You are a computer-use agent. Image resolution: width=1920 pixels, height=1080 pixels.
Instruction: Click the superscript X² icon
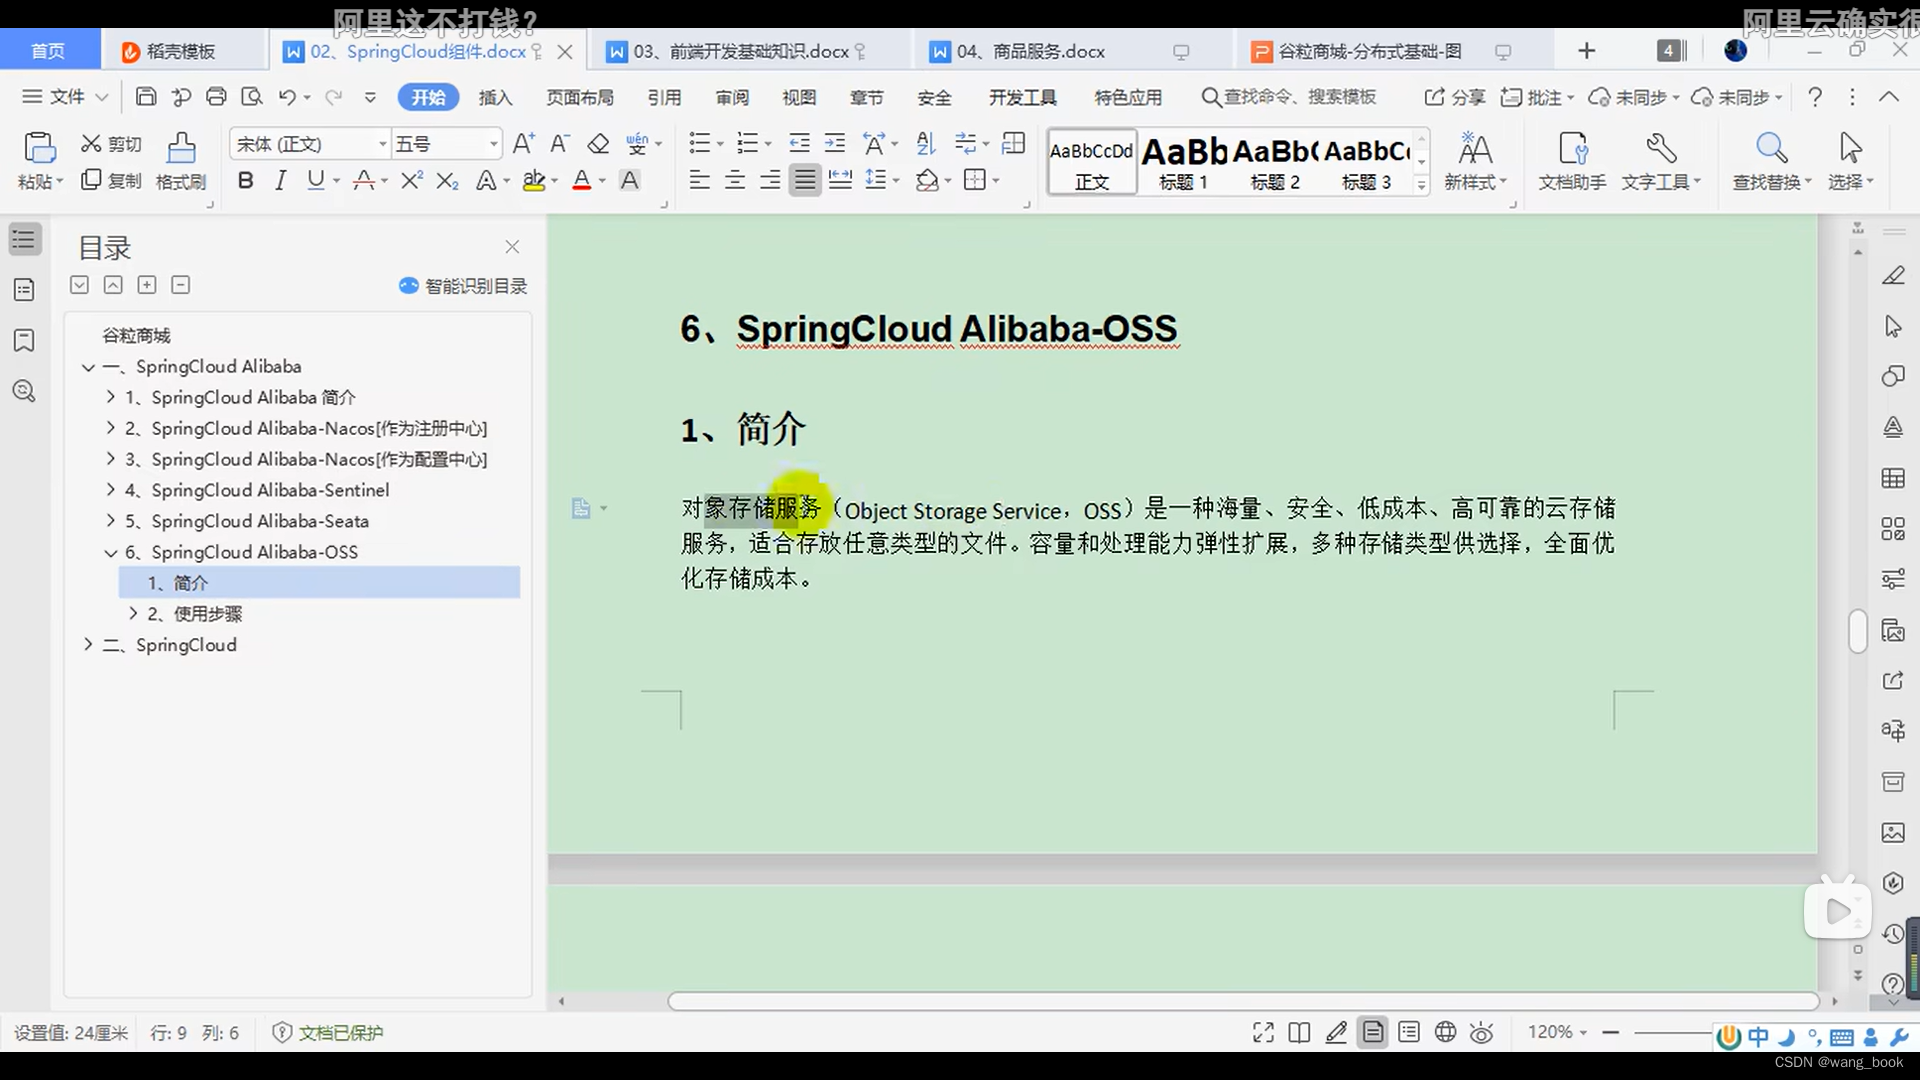click(411, 180)
